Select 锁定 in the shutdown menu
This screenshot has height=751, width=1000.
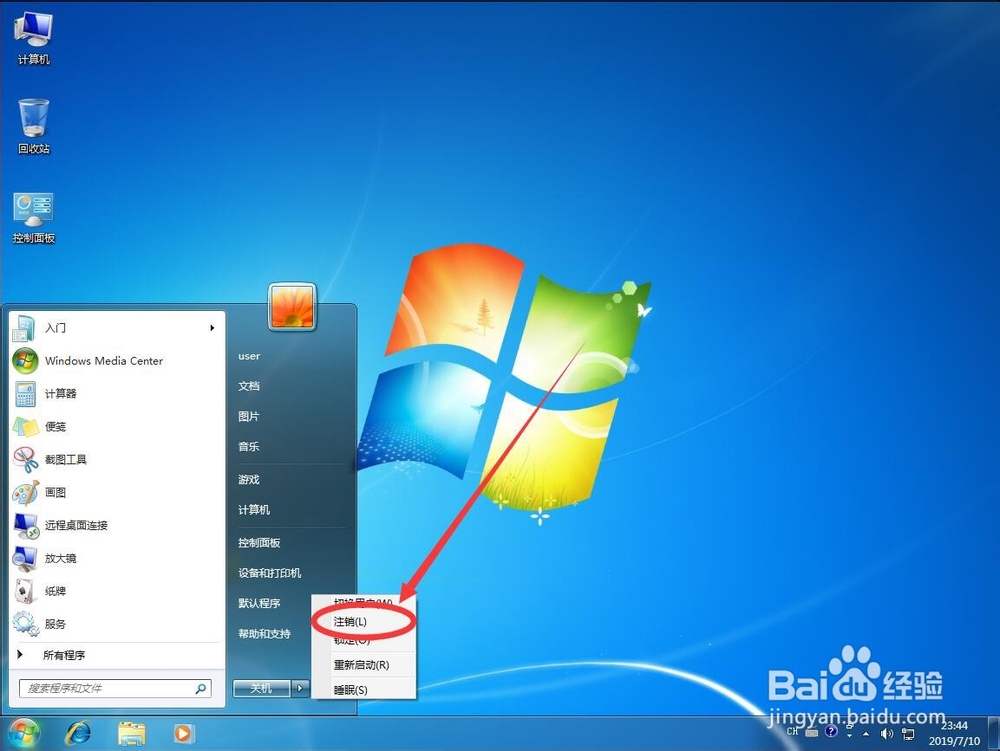click(364, 640)
